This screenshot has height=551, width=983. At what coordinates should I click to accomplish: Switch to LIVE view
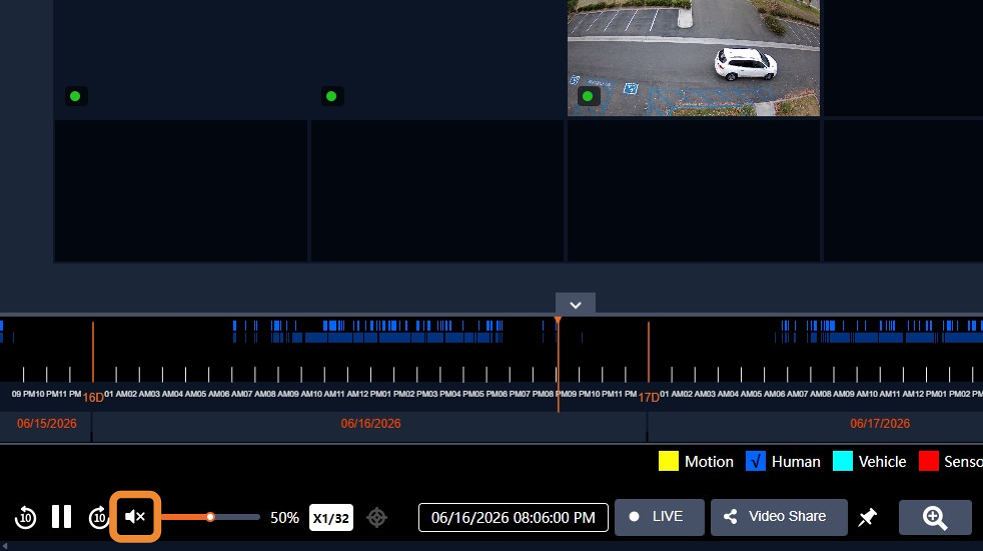660,517
